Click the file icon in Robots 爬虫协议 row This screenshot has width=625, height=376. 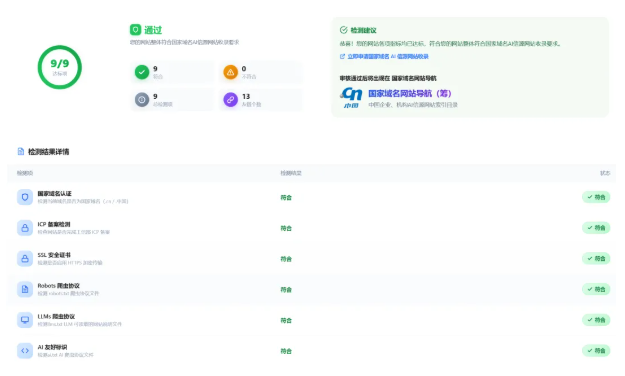[25, 289]
